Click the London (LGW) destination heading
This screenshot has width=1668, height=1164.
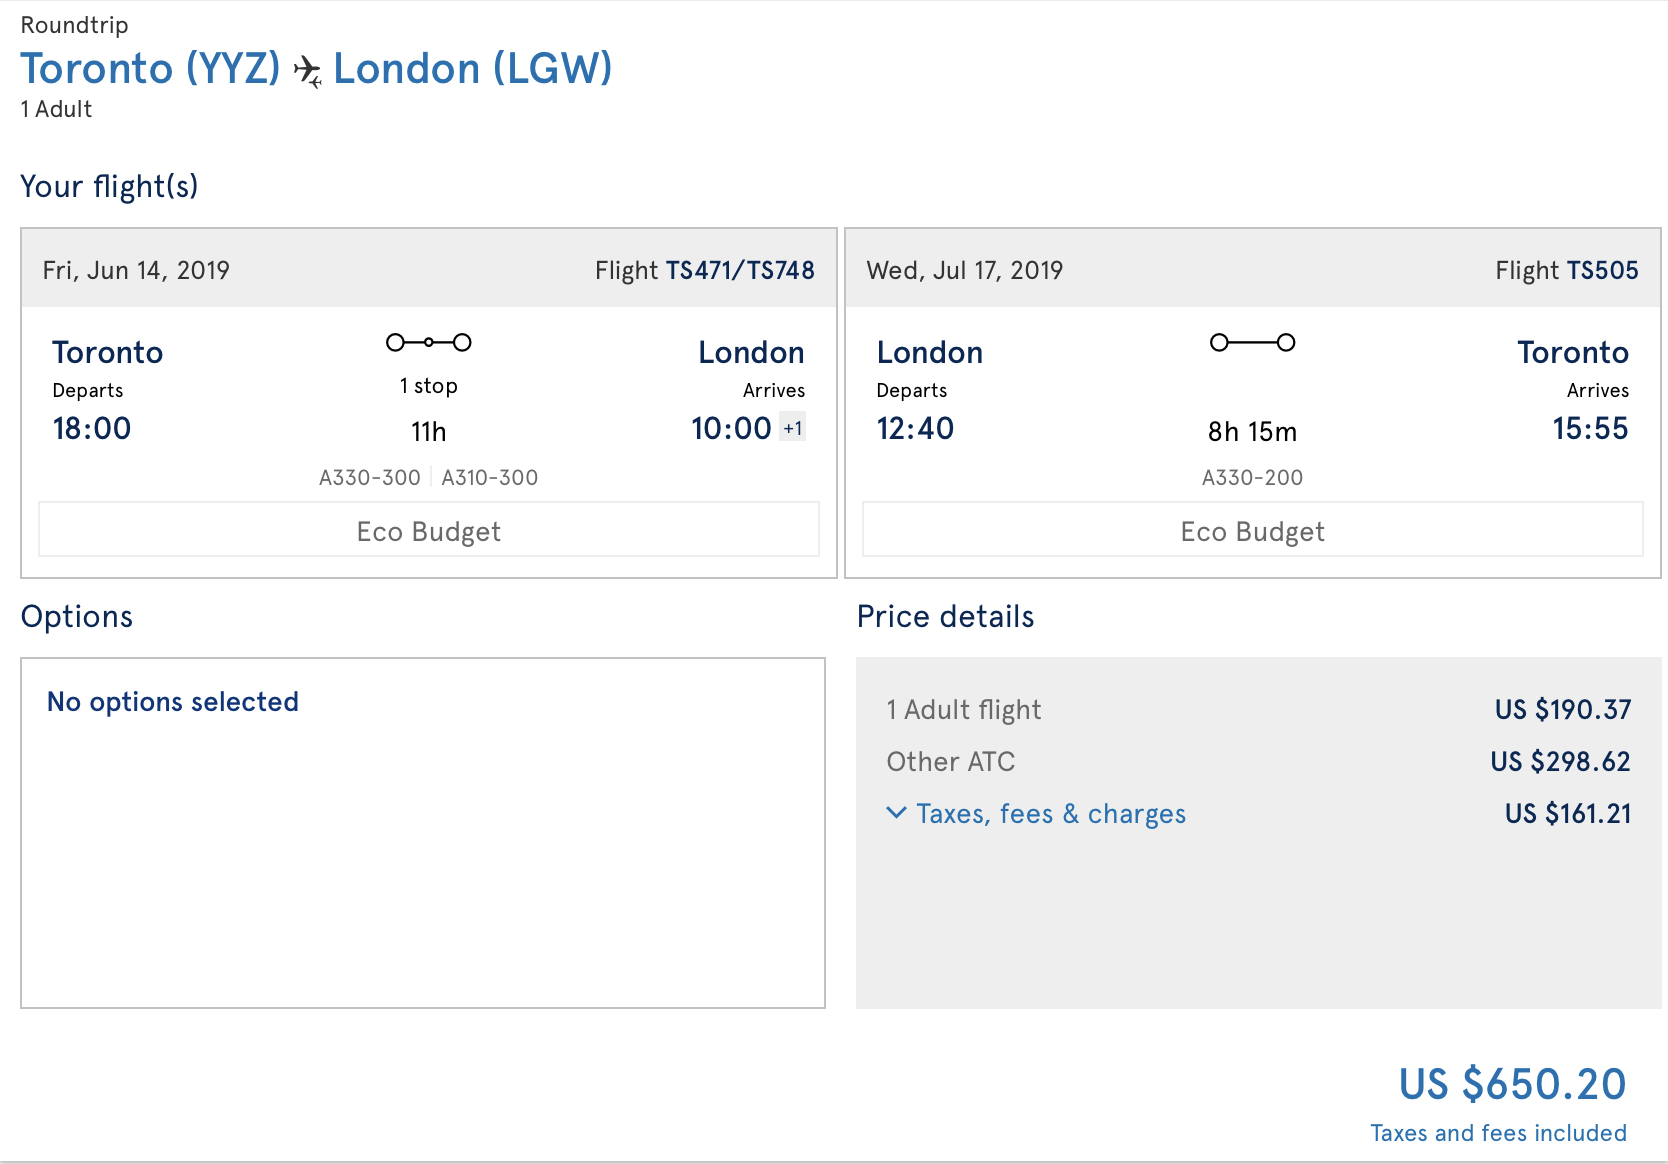tap(472, 69)
